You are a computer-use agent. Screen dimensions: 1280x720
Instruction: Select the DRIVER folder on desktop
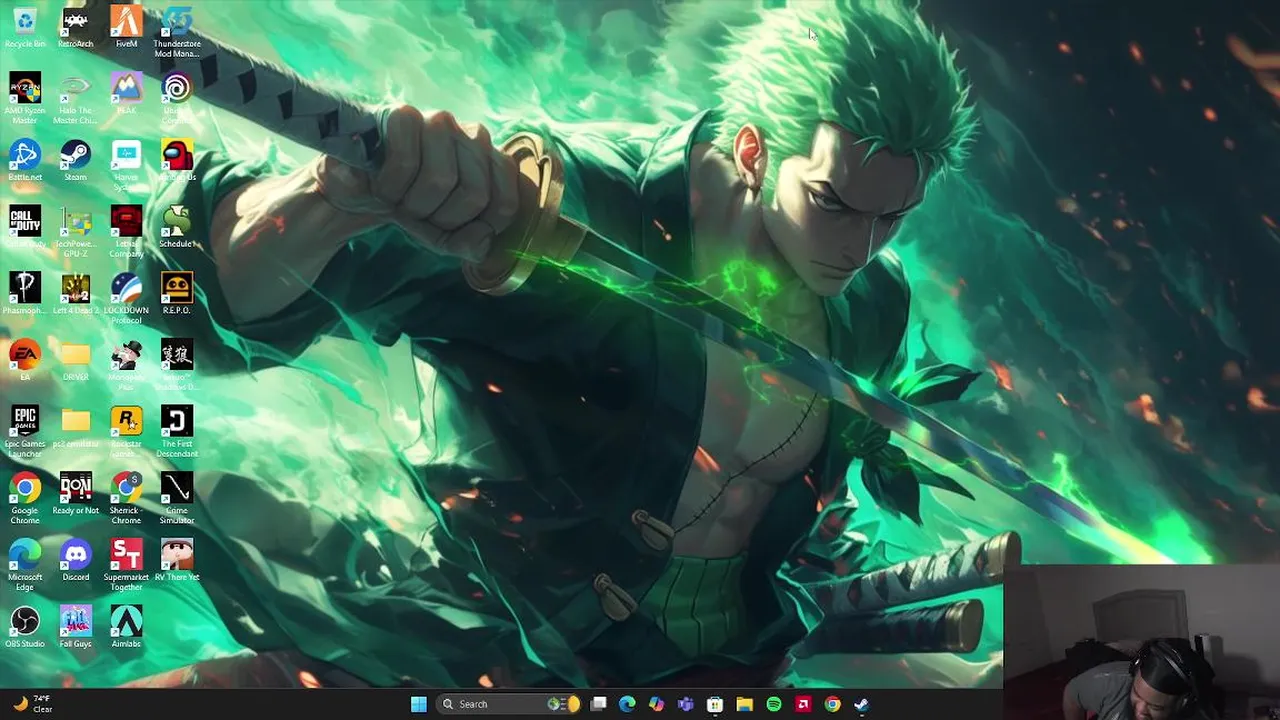[x=75, y=360]
